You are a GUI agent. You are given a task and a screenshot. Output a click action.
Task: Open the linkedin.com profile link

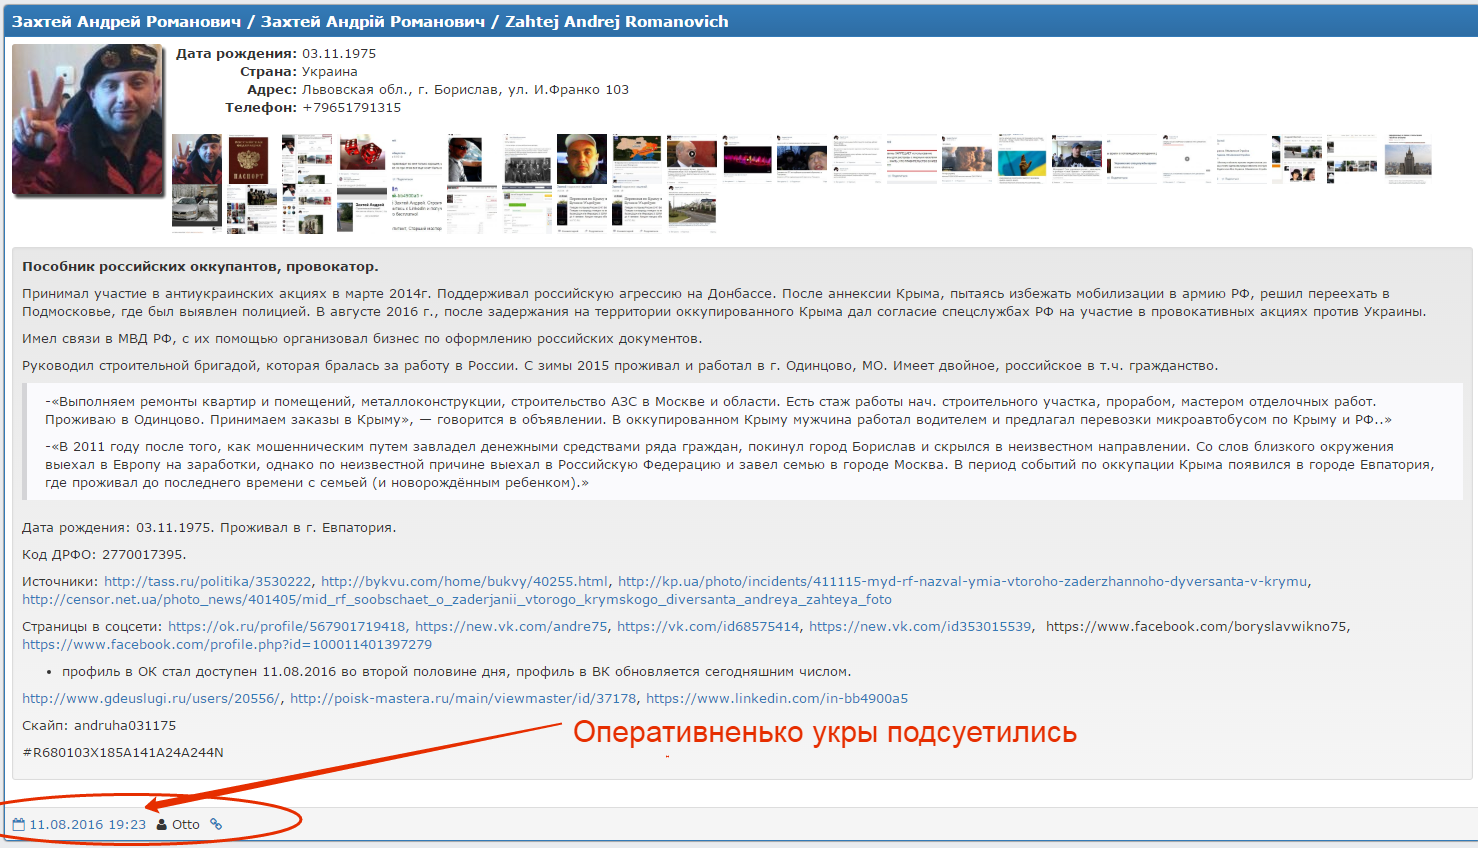point(776,699)
